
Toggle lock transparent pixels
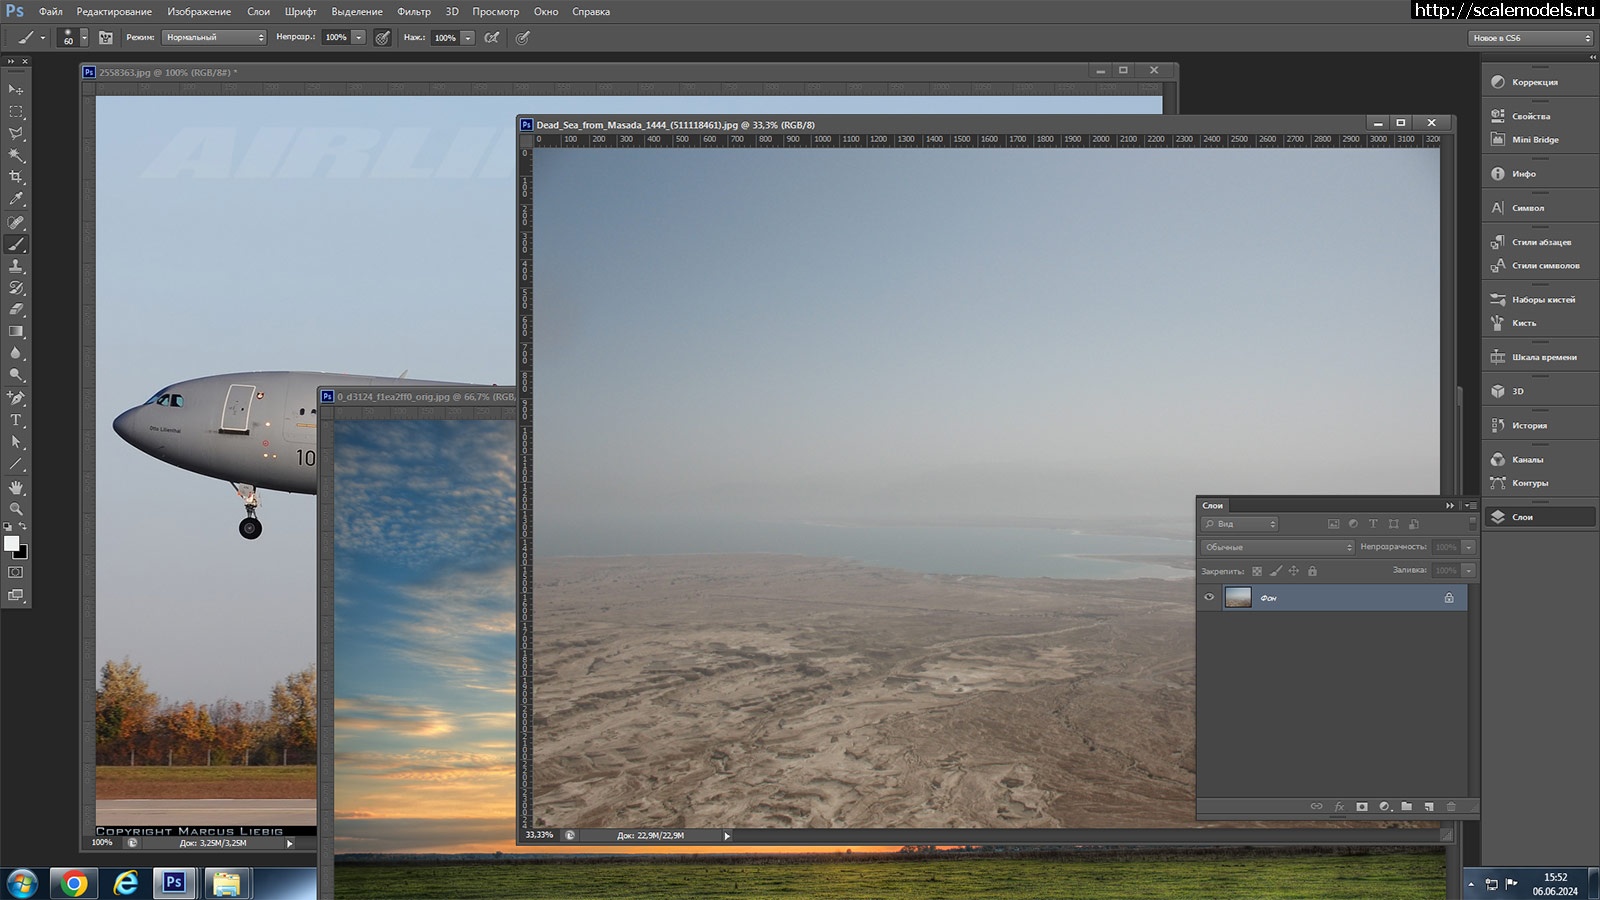tap(1257, 571)
